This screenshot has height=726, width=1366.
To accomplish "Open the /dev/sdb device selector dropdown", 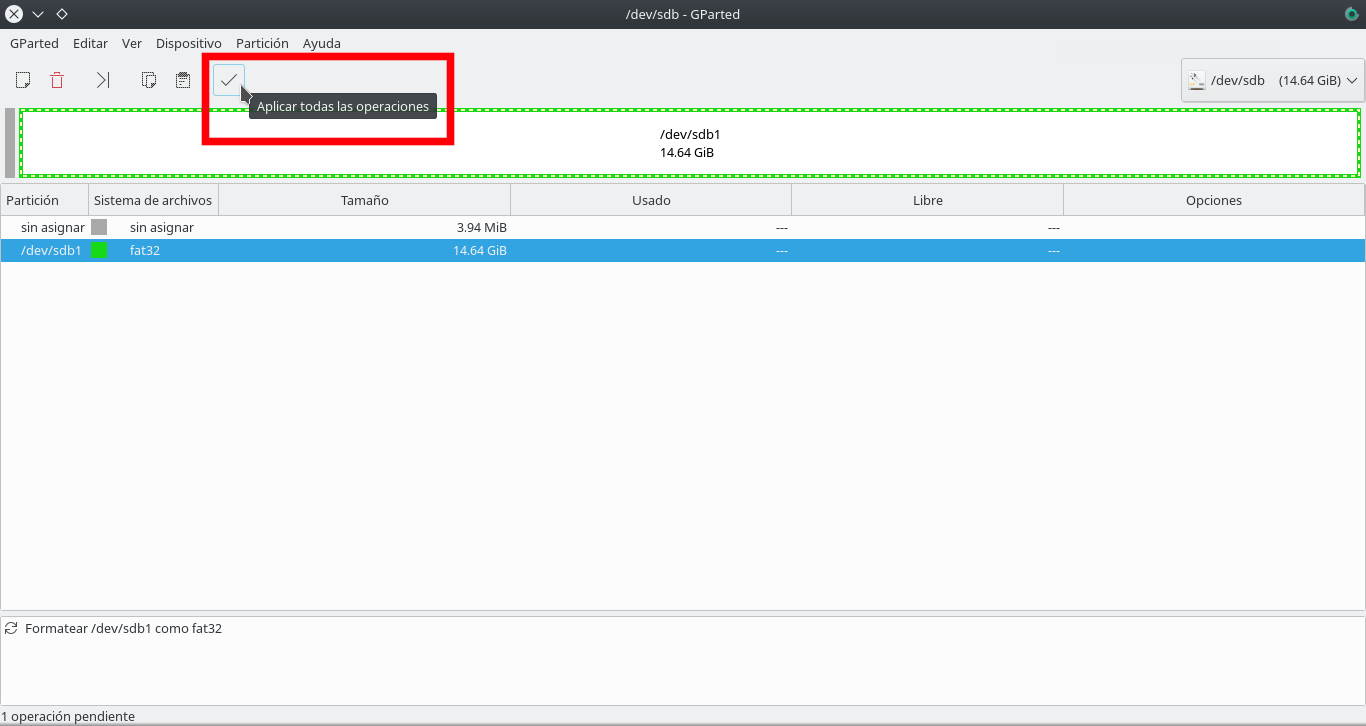I will click(1273, 80).
